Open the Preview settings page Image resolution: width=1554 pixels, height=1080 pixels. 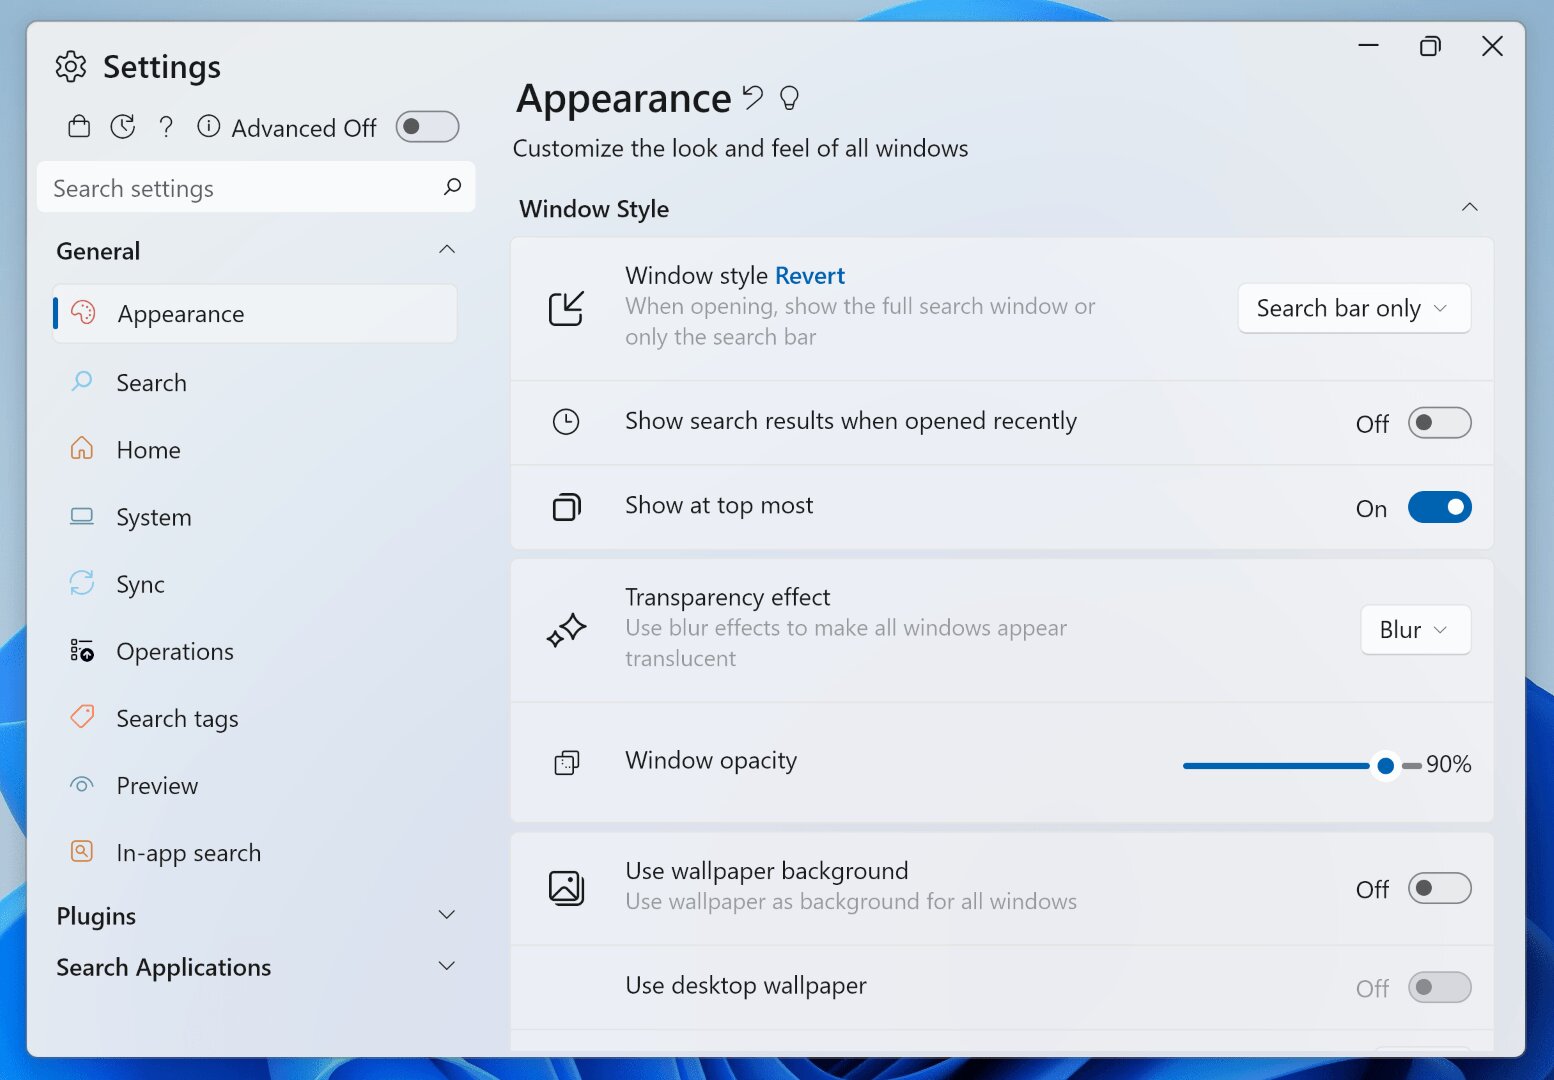(255, 785)
